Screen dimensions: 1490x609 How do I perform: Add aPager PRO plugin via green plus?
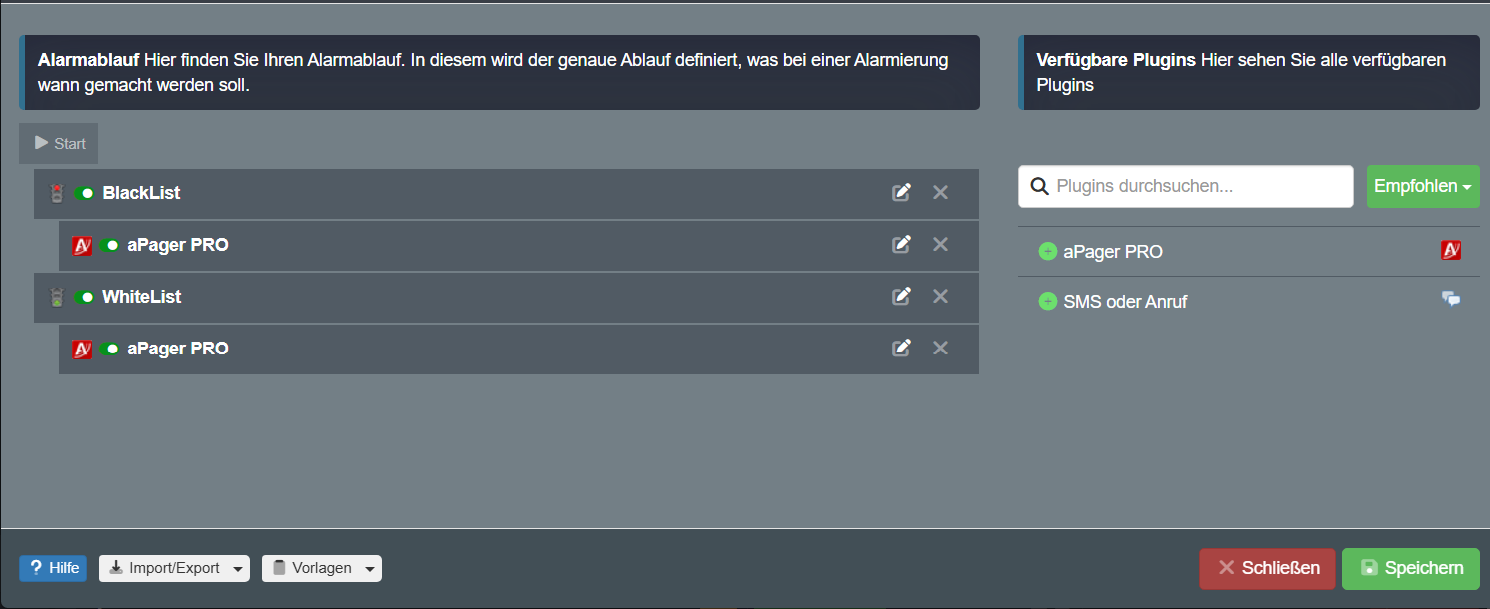1047,252
